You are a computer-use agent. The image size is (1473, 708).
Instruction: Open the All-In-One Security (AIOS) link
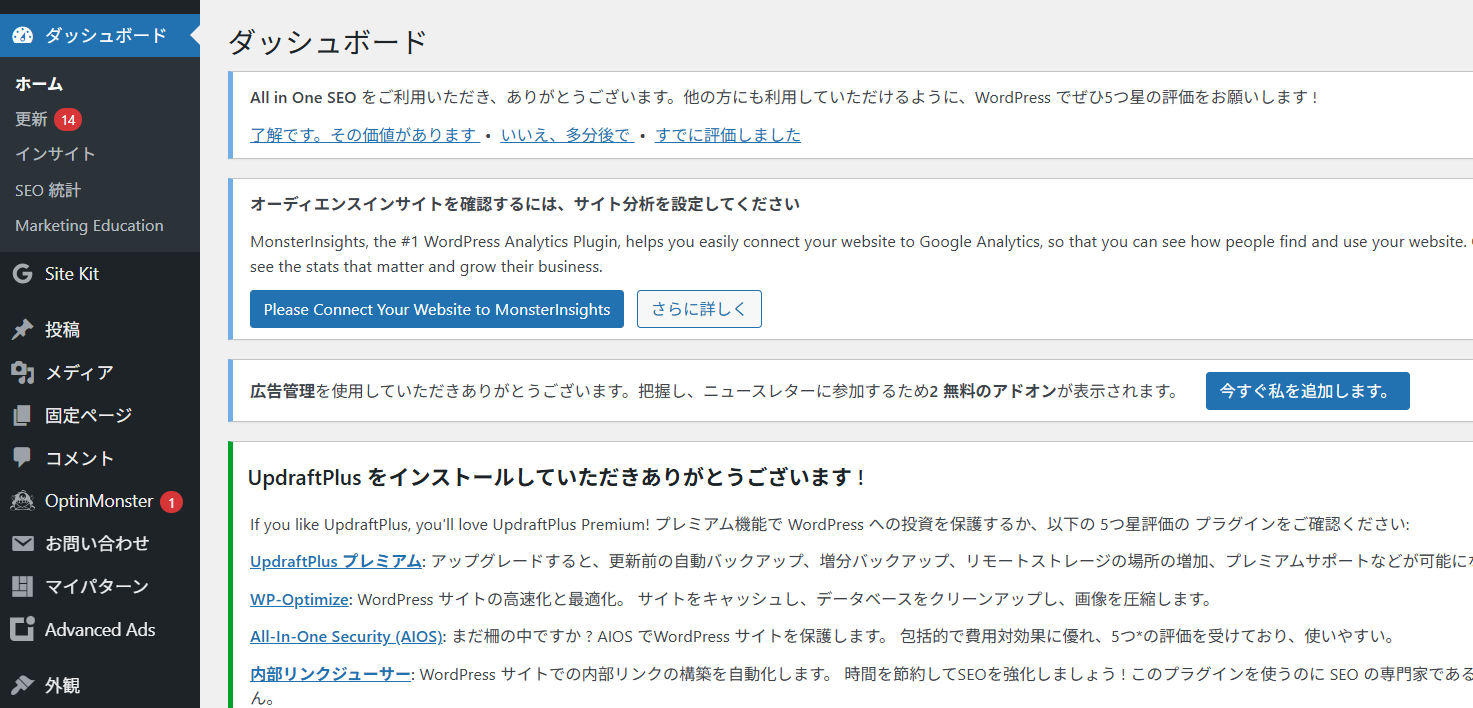point(346,637)
